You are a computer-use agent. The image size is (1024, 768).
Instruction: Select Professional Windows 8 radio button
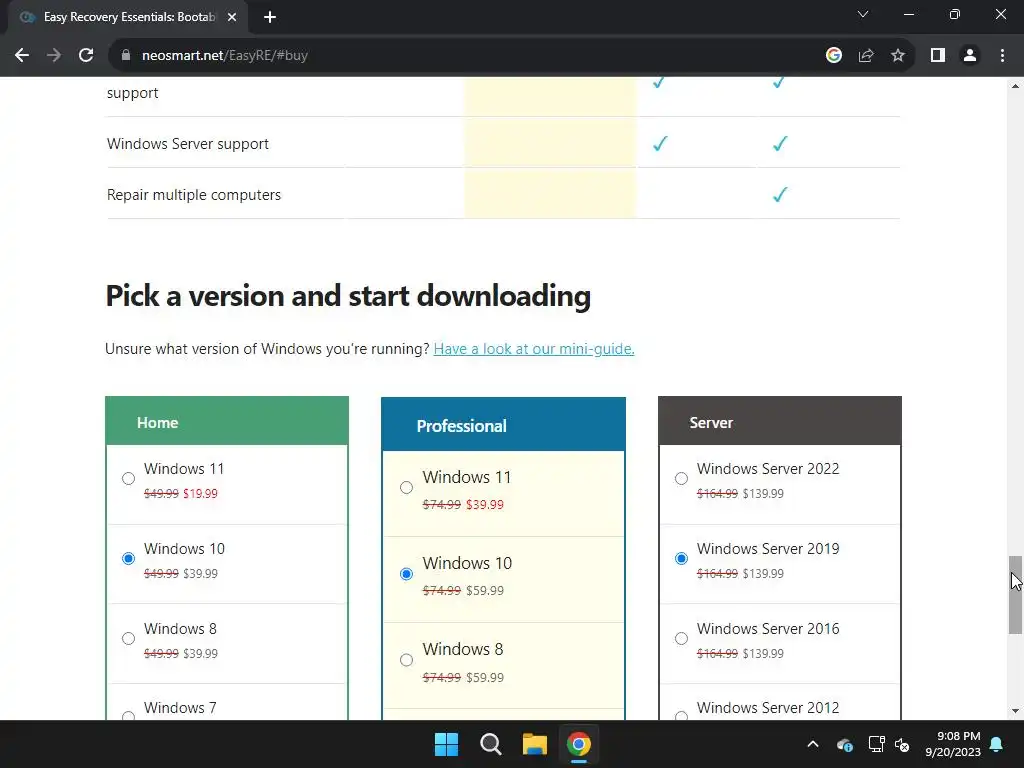click(406, 660)
